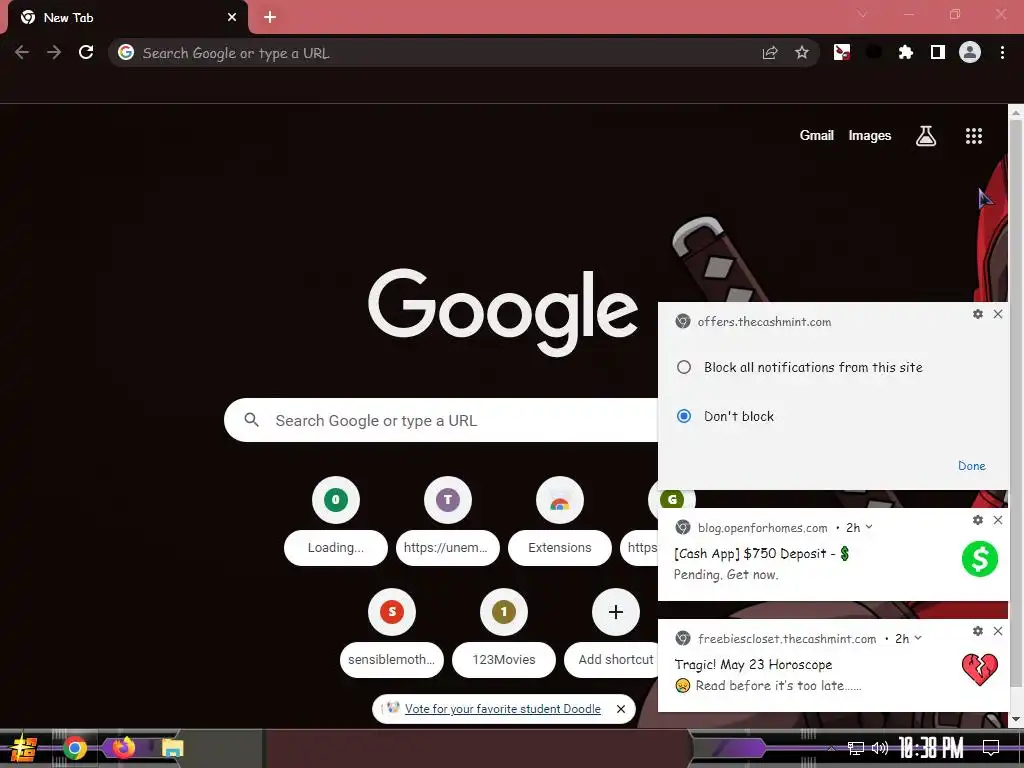Close the blog.openforhomes.com notification
1024x768 pixels.
[998, 520]
